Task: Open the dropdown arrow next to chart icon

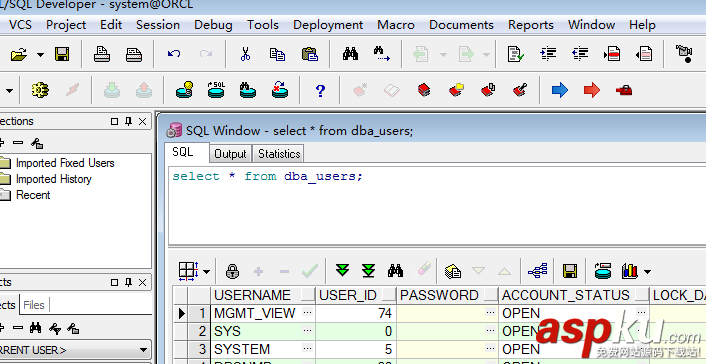Action: [647, 271]
